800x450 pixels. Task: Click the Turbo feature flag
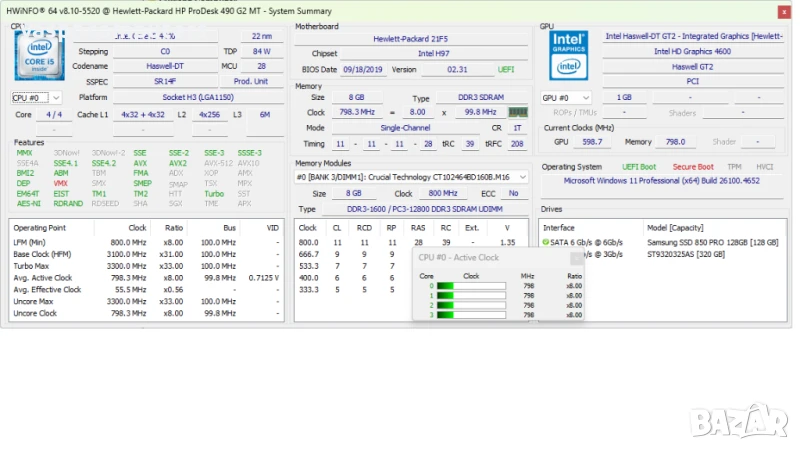pos(213,193)
